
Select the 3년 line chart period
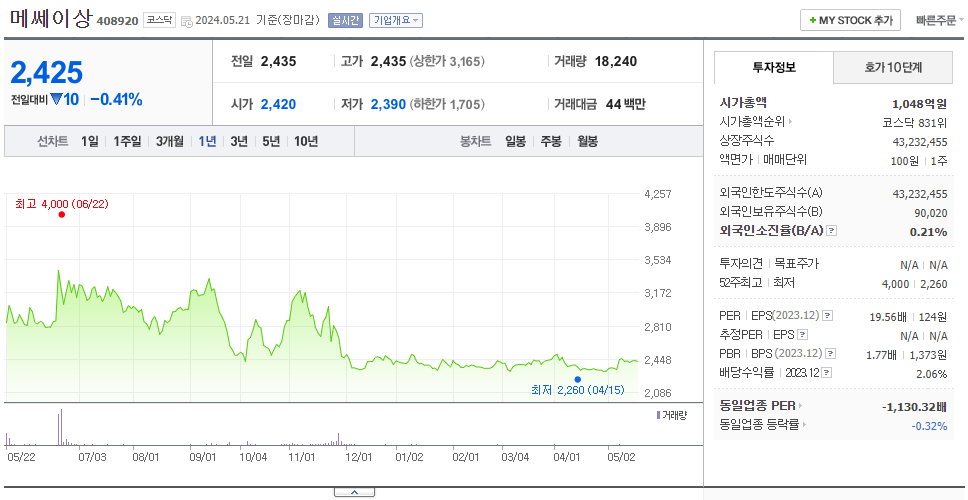coord(239,141)
